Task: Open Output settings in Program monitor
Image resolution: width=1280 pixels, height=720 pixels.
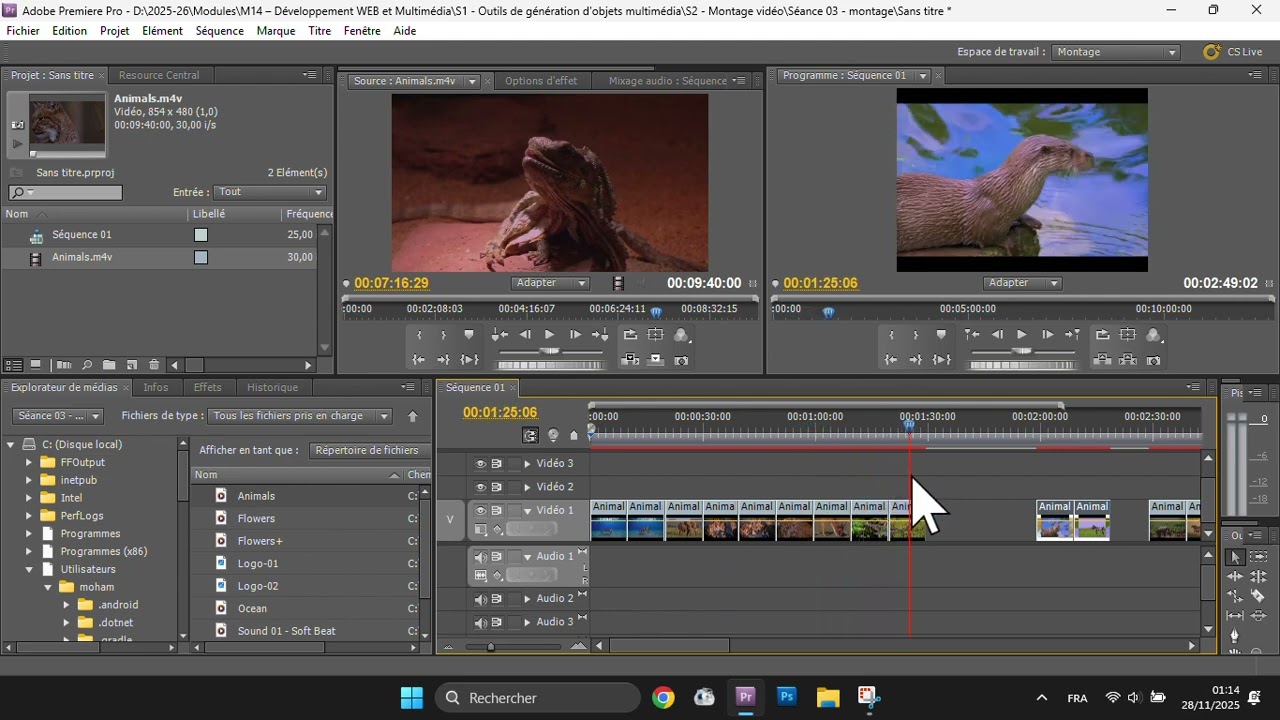Action: click(x=1154, y=335)
